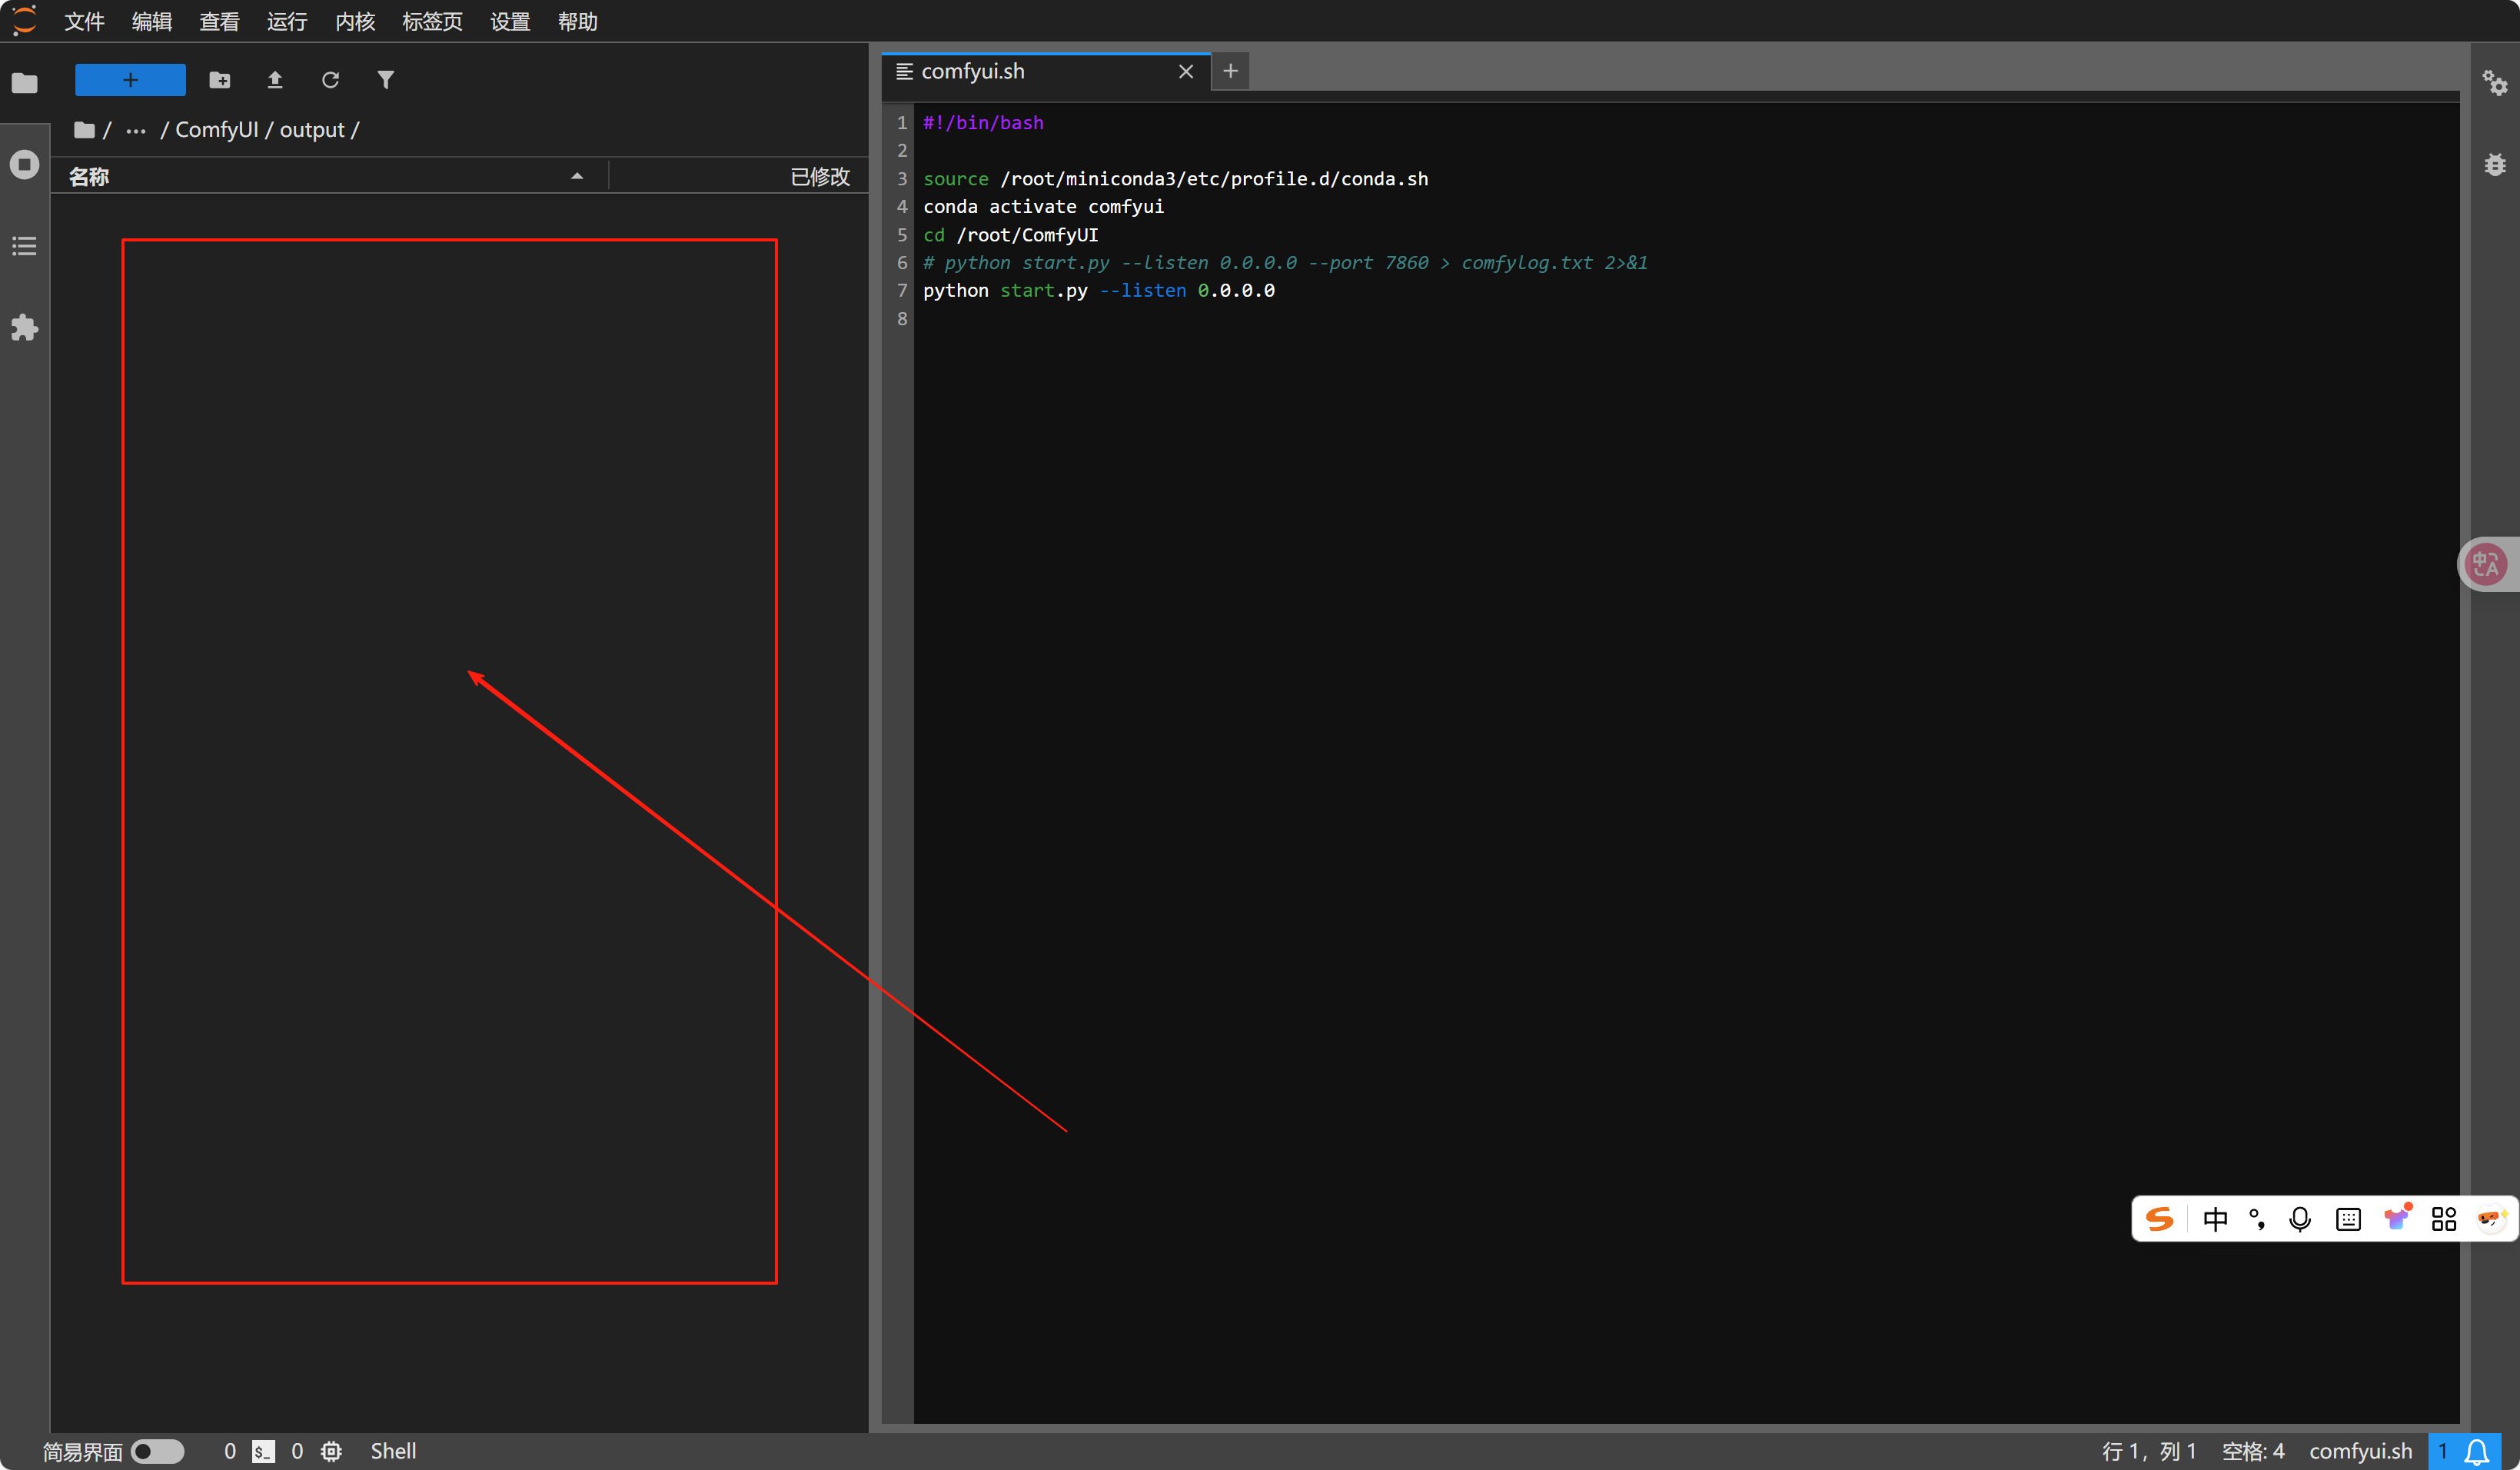This screenshot has height=1470, width=2520.
Task: Go to the root folder breadcrumb icon
Action: (84, 130)
